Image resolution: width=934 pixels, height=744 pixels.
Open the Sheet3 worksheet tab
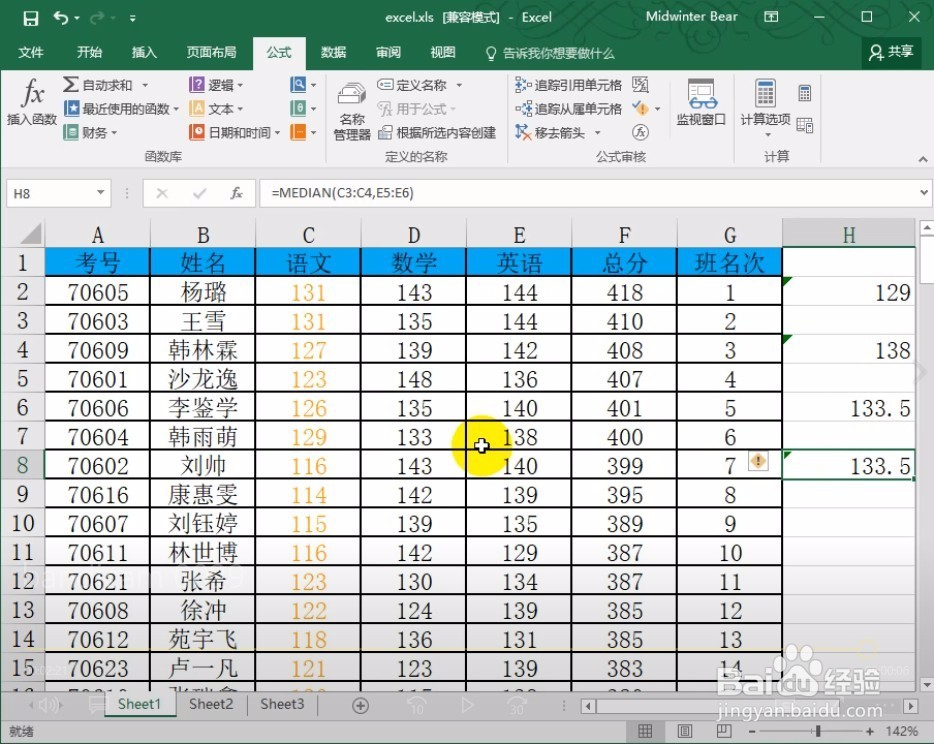[x=282, y=704]
